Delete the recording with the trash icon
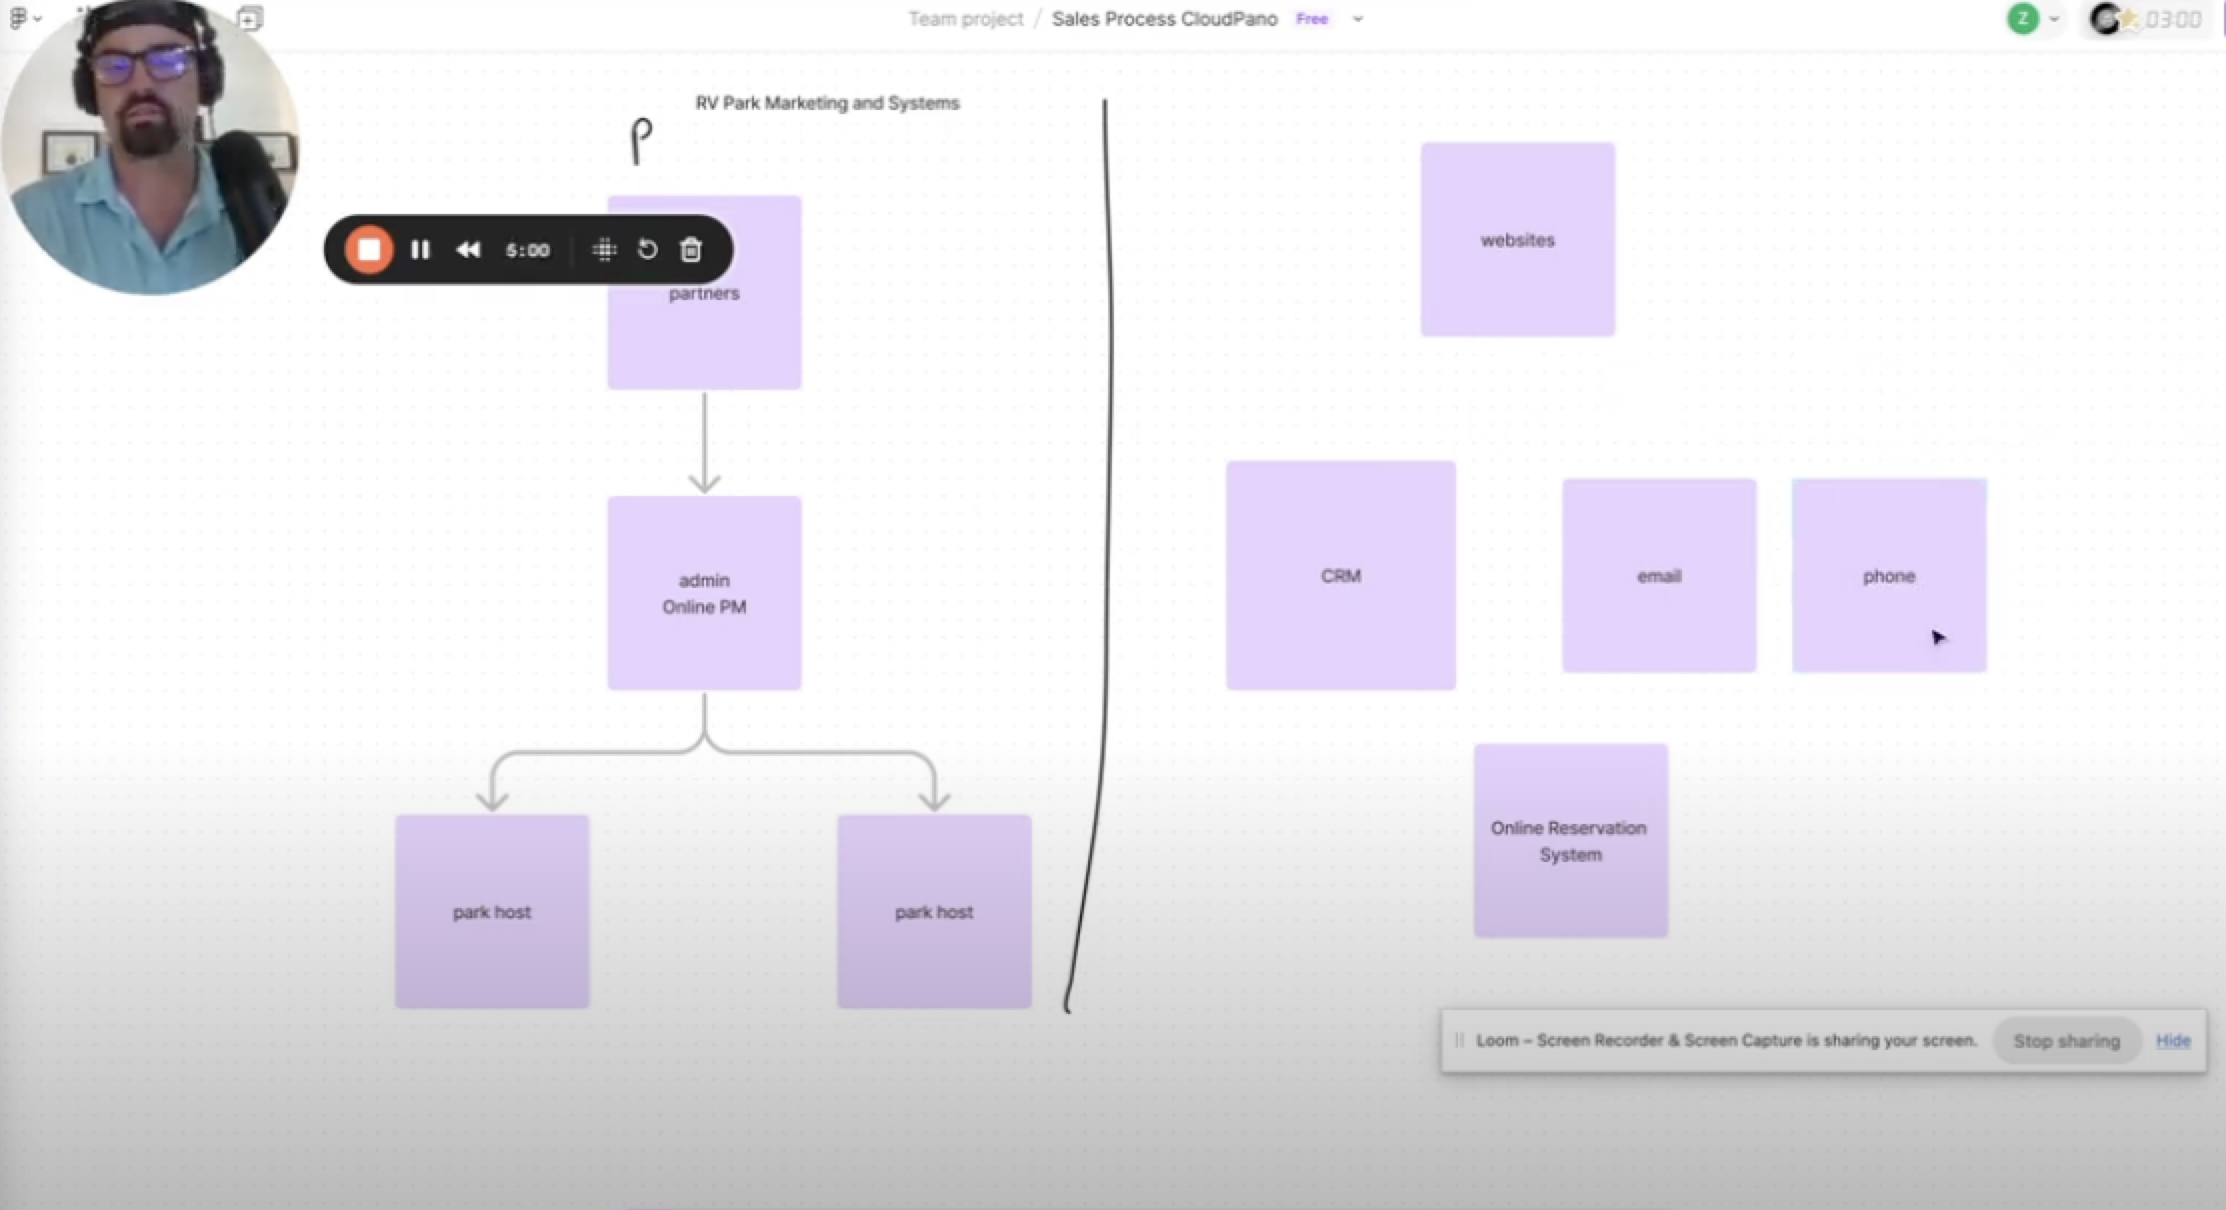This screenshot has width=2226, height=1210. 691,250
